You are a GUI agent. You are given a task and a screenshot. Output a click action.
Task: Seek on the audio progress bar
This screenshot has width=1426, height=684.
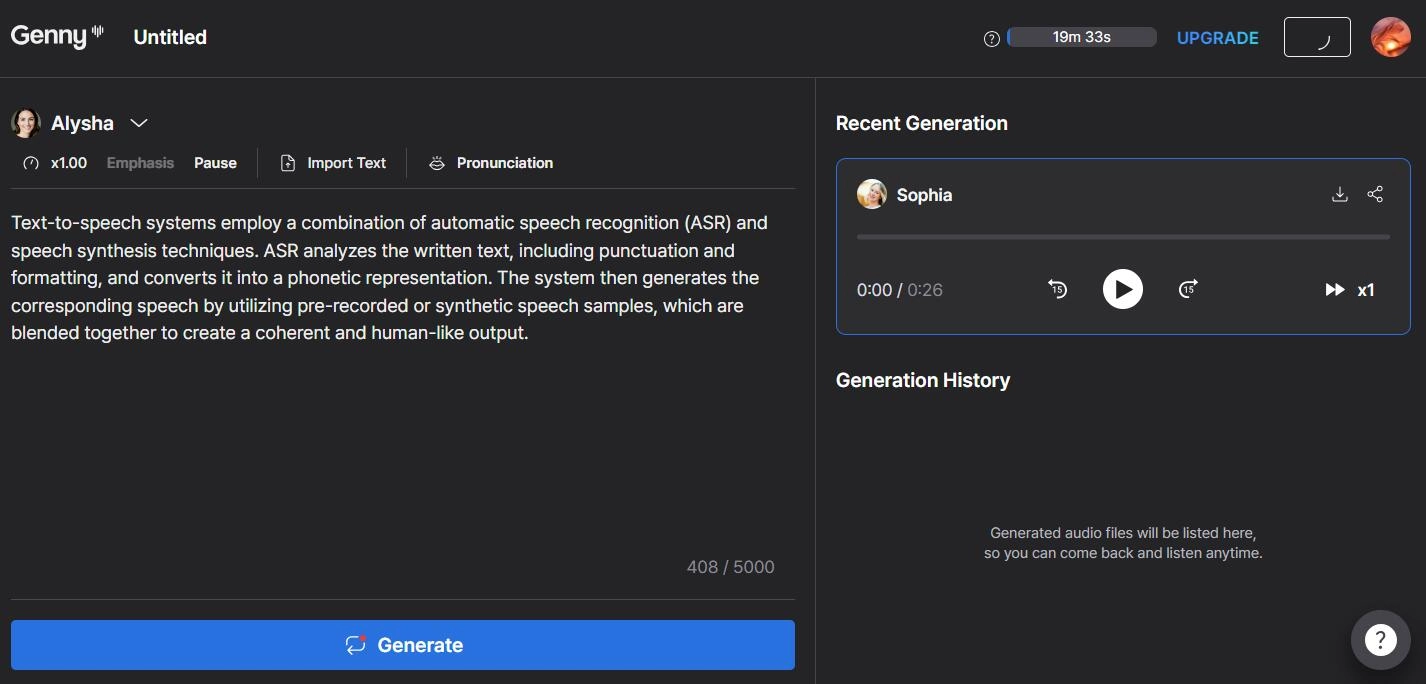pos(1123,237)
